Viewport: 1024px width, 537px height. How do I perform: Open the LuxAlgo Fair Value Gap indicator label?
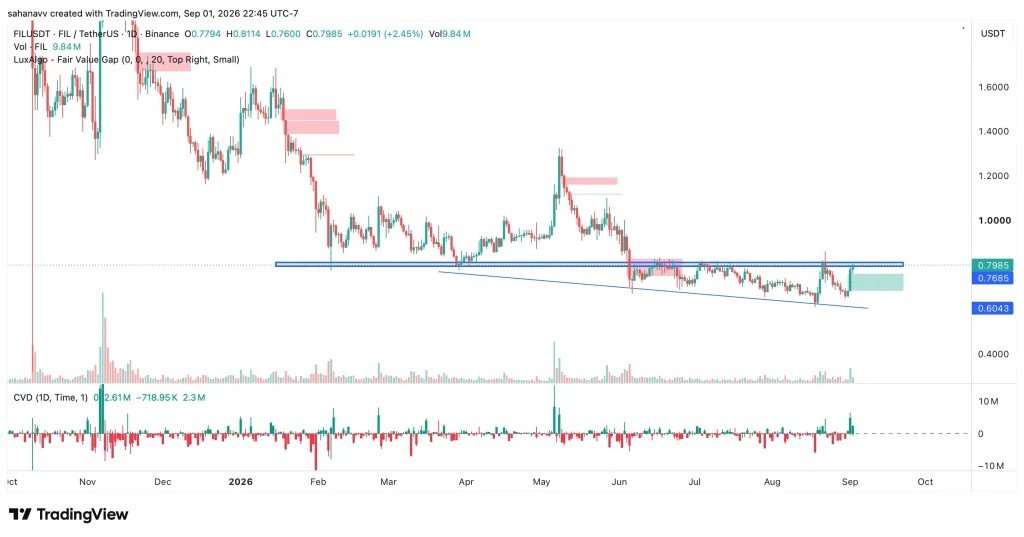(x=126, y=59)
